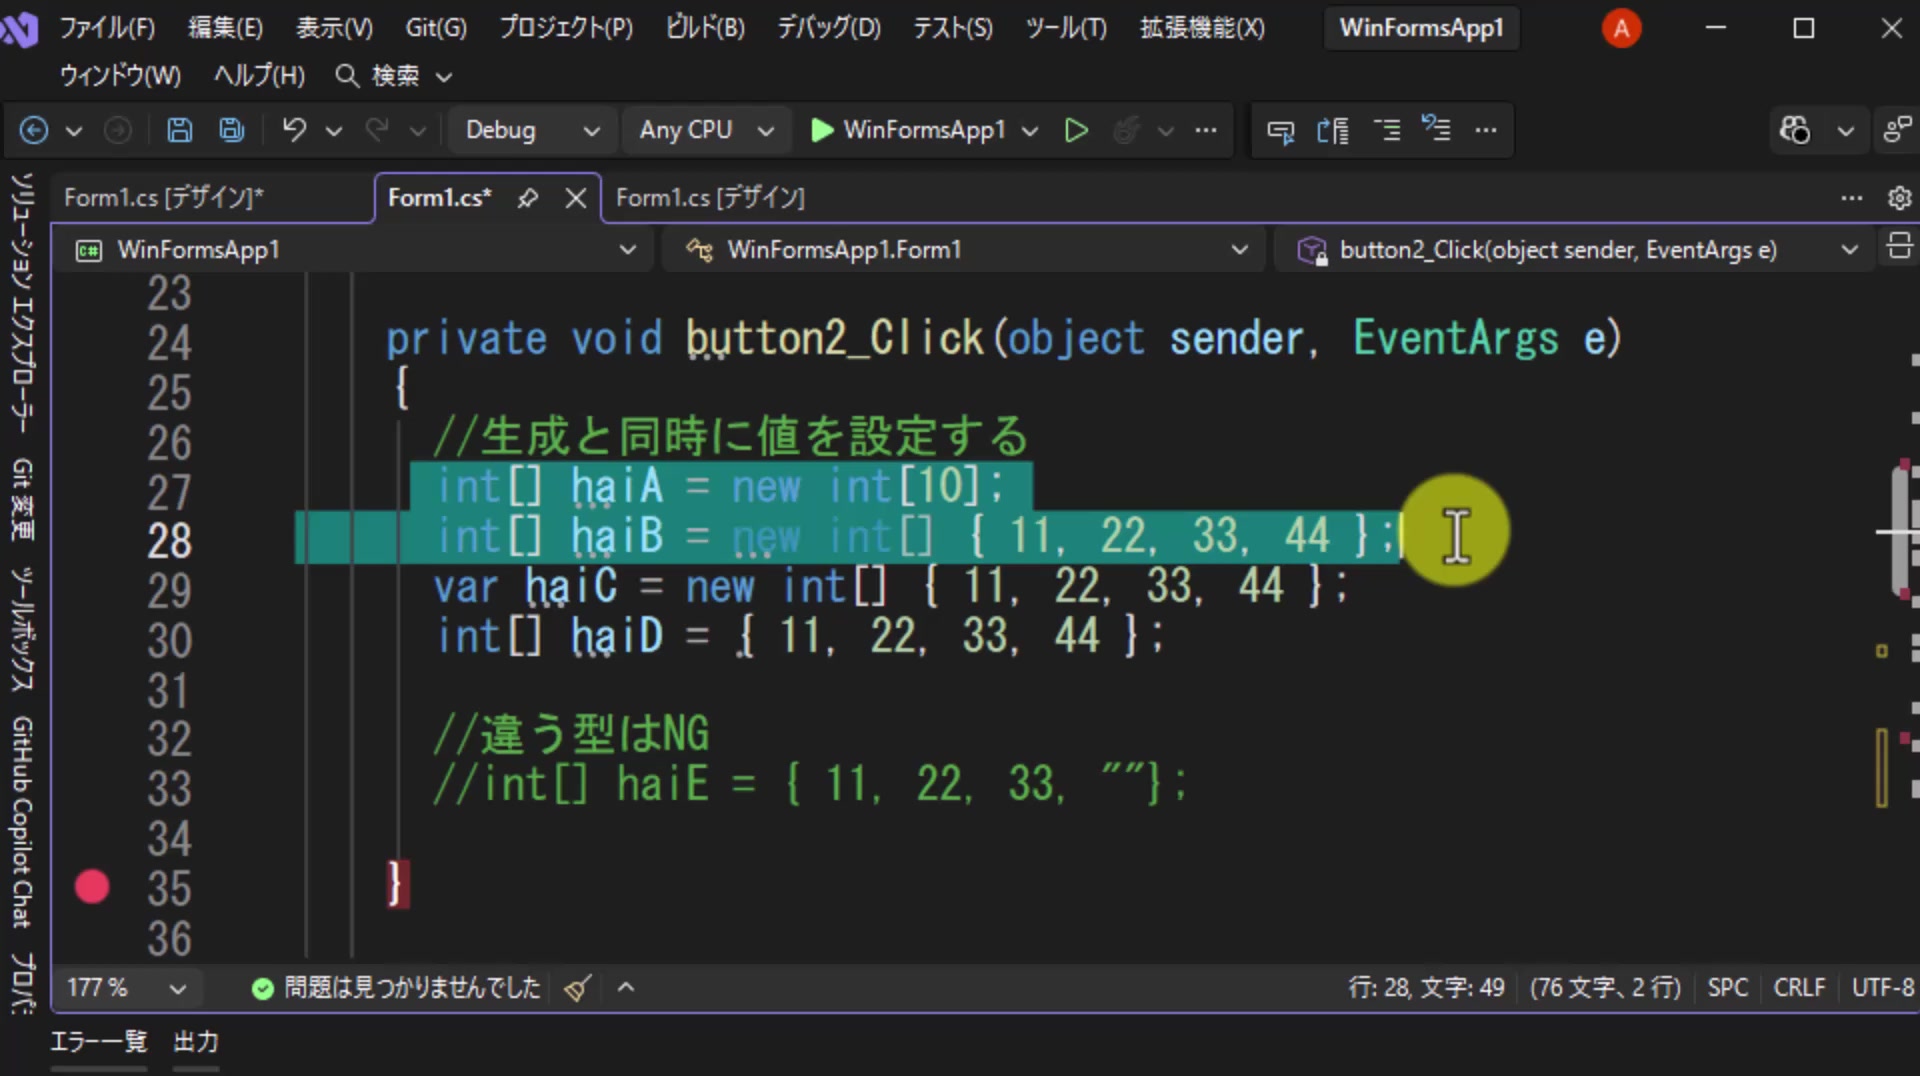Click the Save file icon
Viewport: 1920px width, 1076px height.
[179, 130]
